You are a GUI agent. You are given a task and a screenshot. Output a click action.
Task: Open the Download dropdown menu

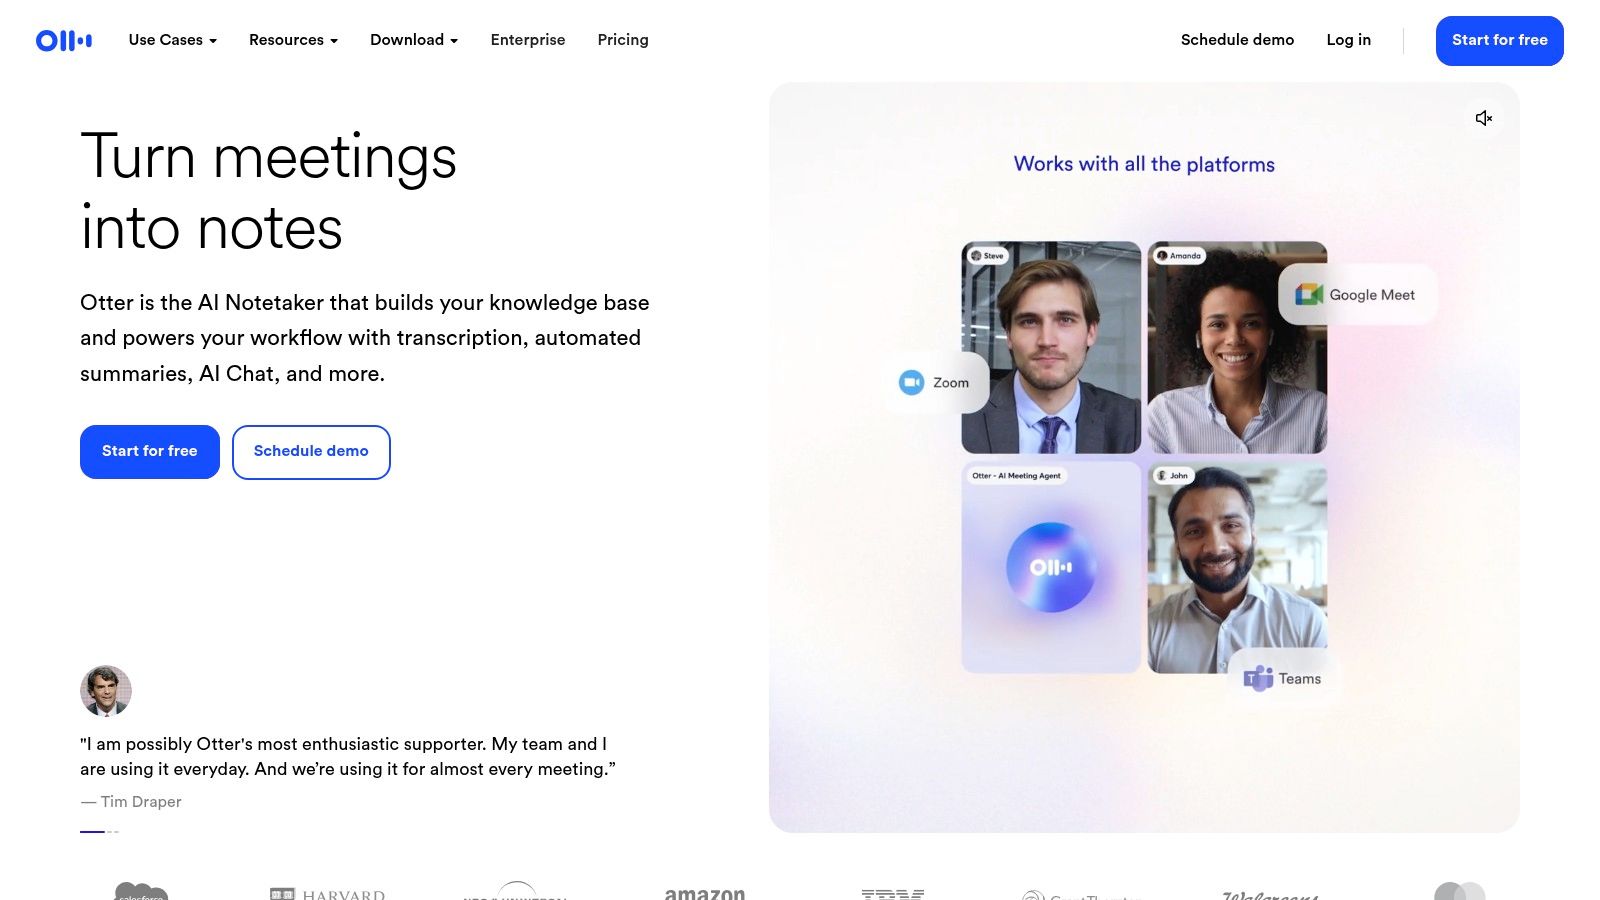tap(414, 40)
